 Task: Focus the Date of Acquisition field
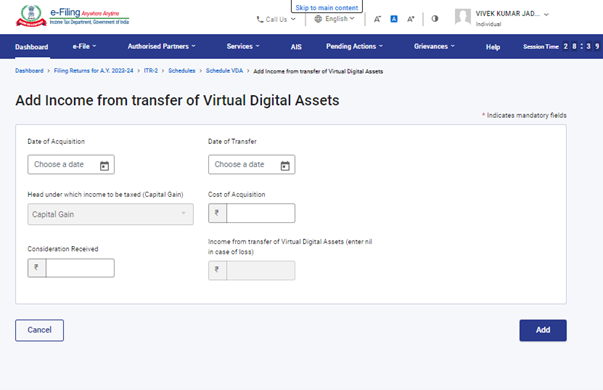(71, 165)
